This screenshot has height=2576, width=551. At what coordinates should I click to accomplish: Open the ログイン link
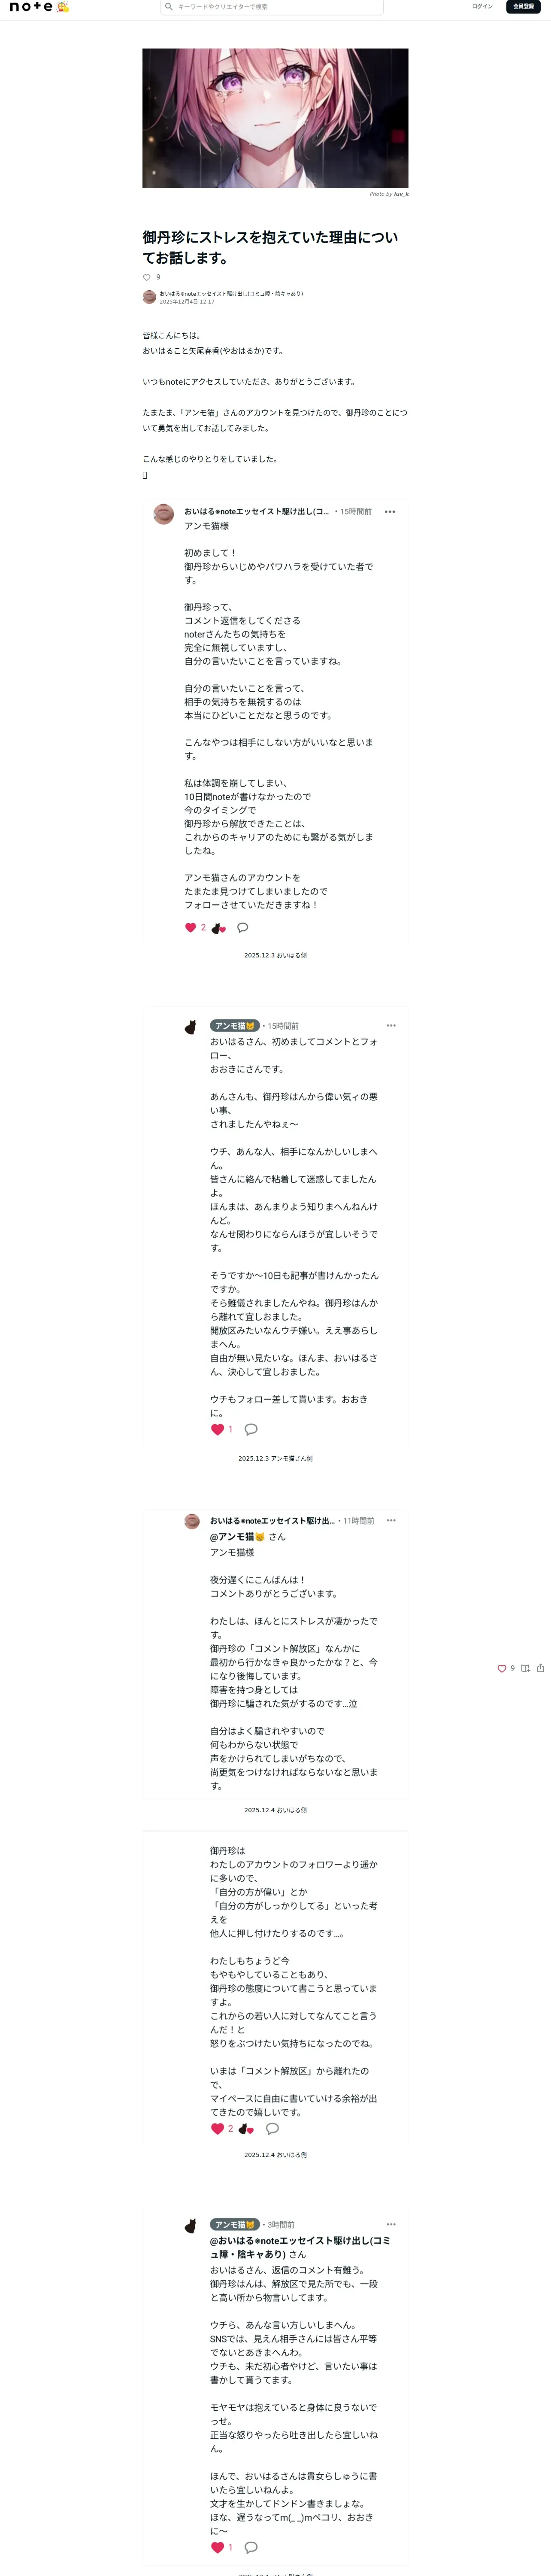pyautogui.click(x=482, y=7)
